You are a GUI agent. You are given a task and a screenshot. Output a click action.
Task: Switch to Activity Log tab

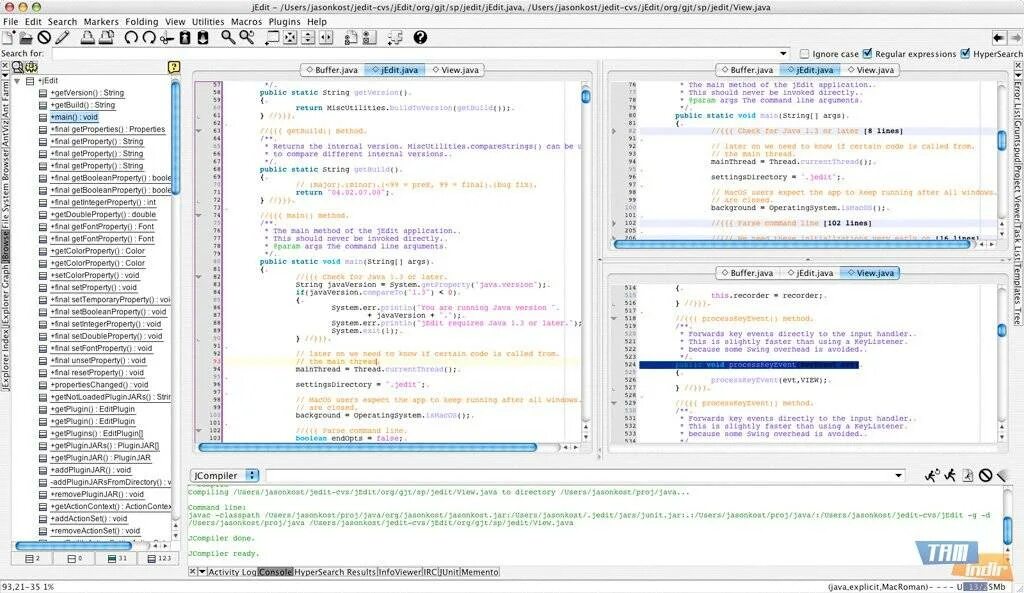232,572
